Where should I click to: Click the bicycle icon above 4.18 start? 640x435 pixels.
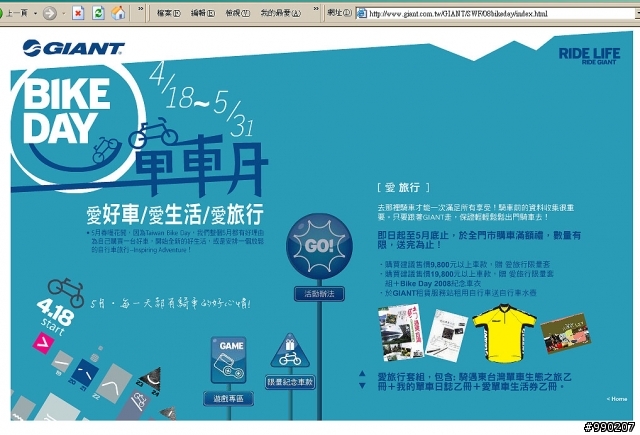66,291
